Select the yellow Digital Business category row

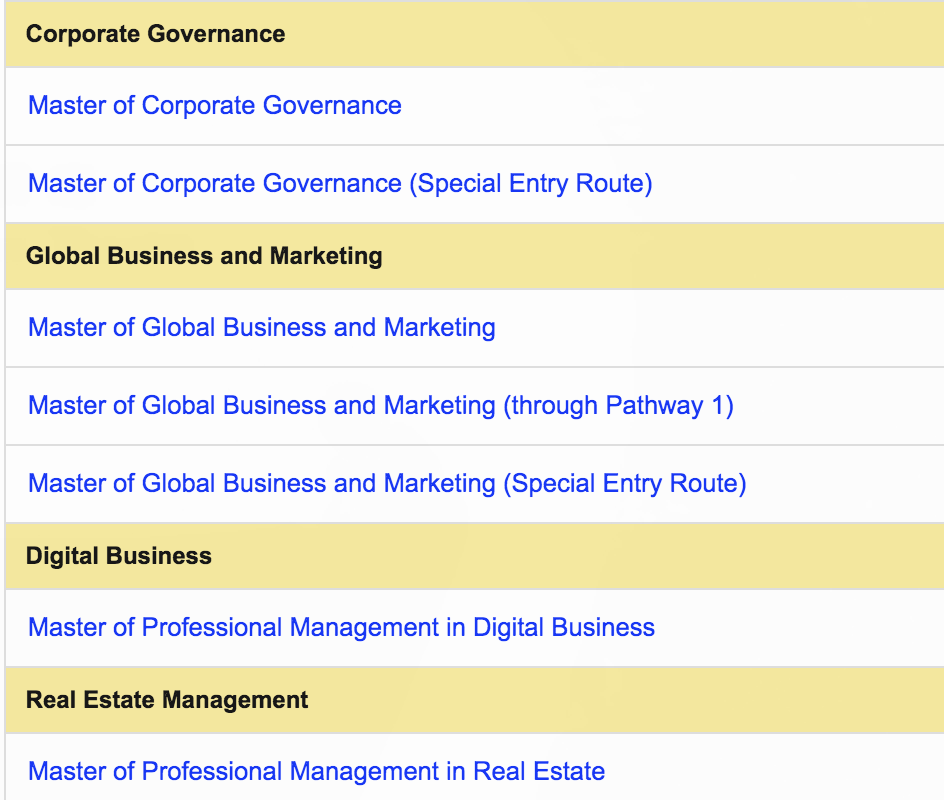(x=474, y=556)
